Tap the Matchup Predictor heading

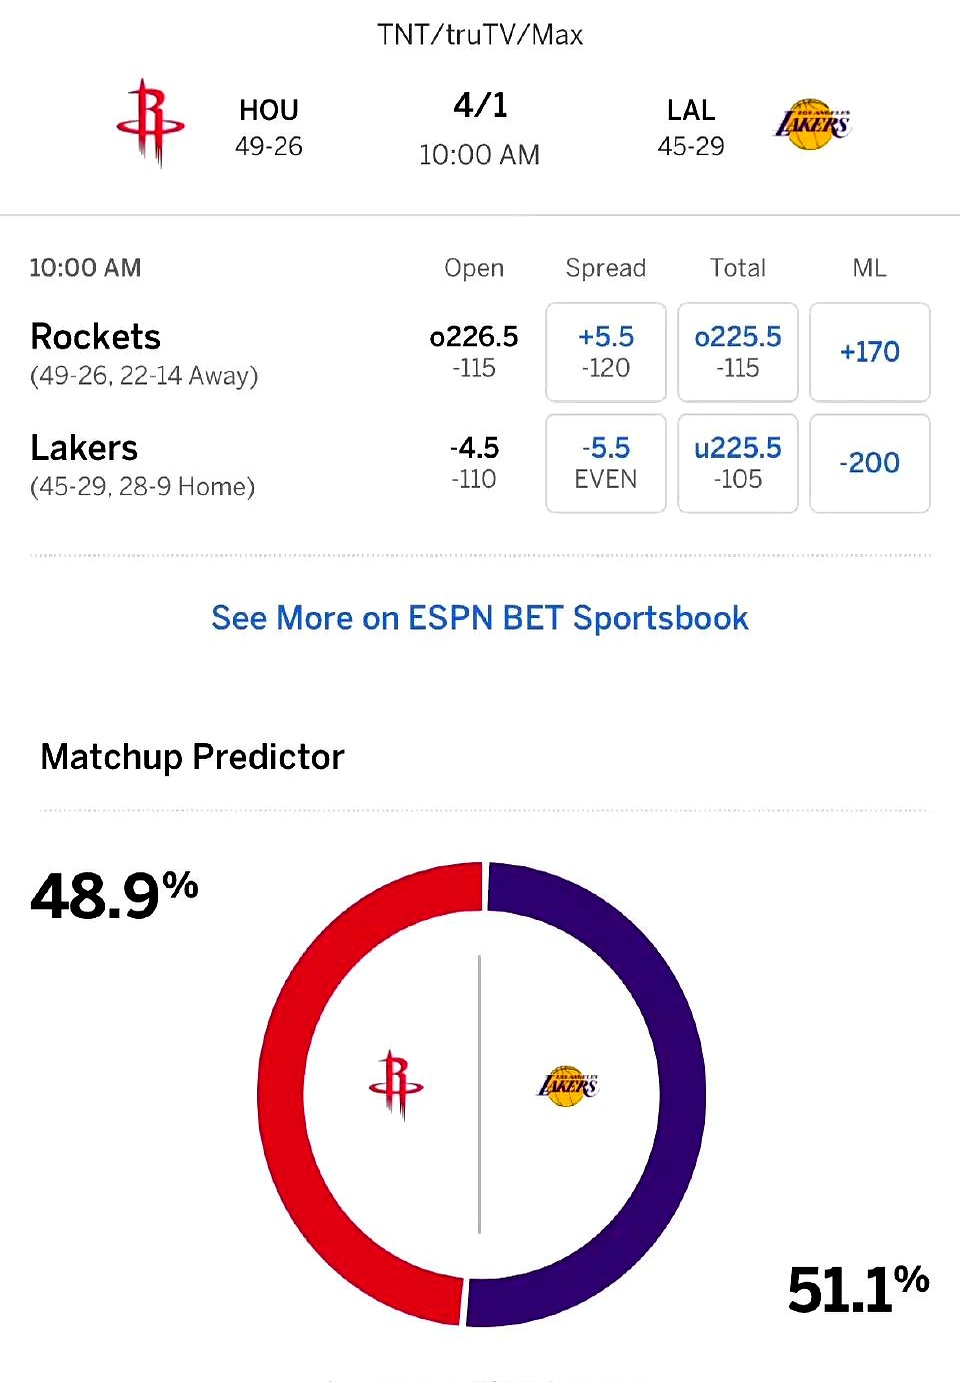tap(192, 757)
